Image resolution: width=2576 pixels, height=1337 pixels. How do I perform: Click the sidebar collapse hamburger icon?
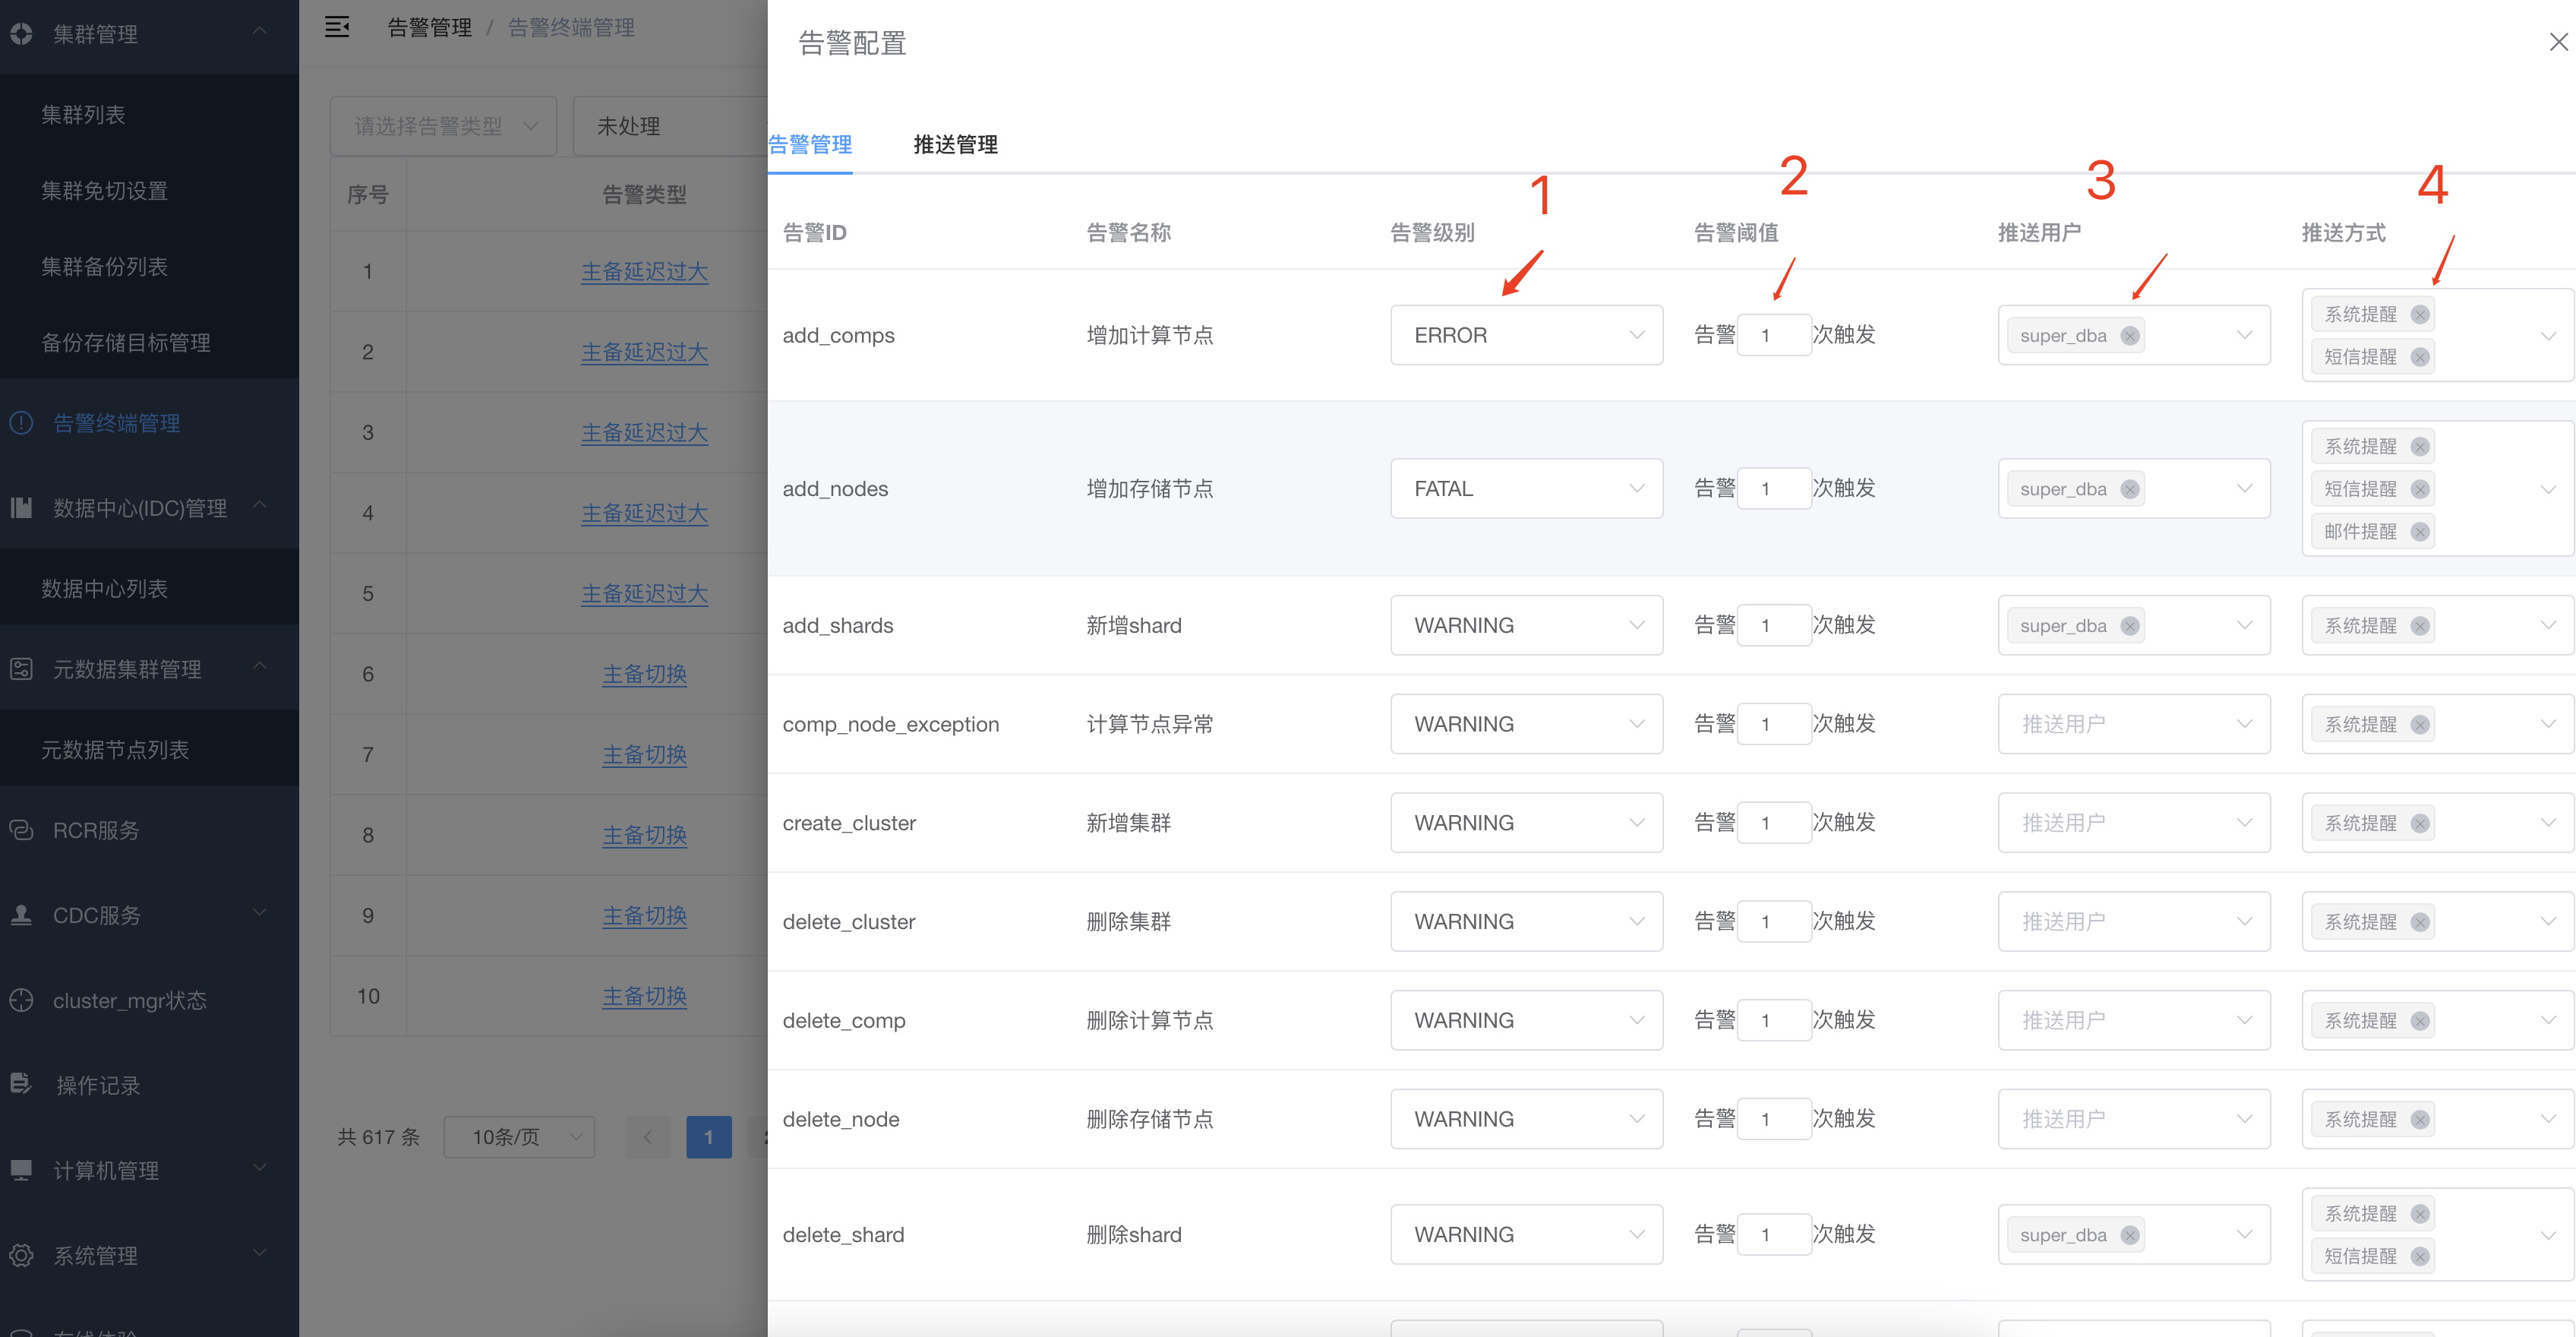coord(337,27)
